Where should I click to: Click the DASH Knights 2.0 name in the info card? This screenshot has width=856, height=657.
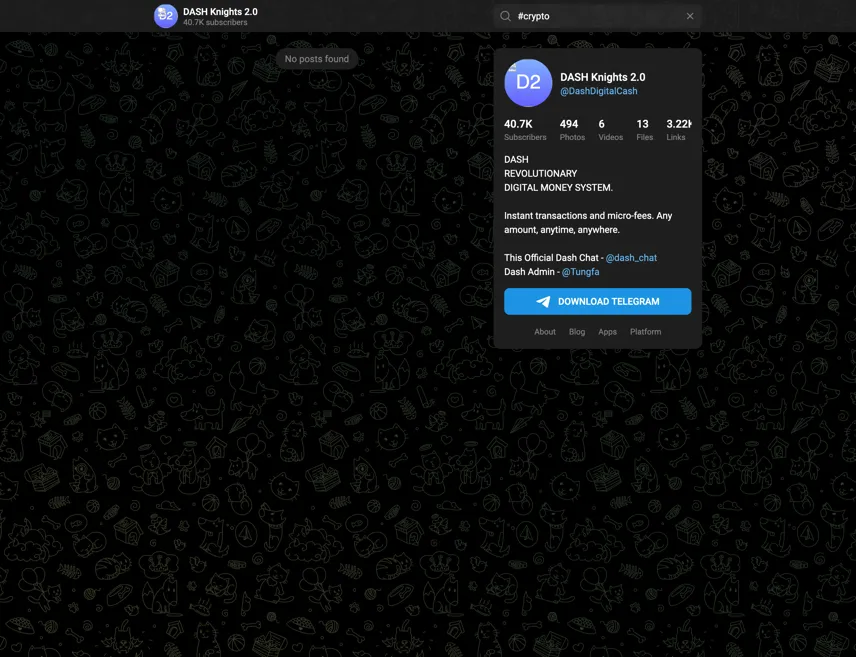point(602,77)
